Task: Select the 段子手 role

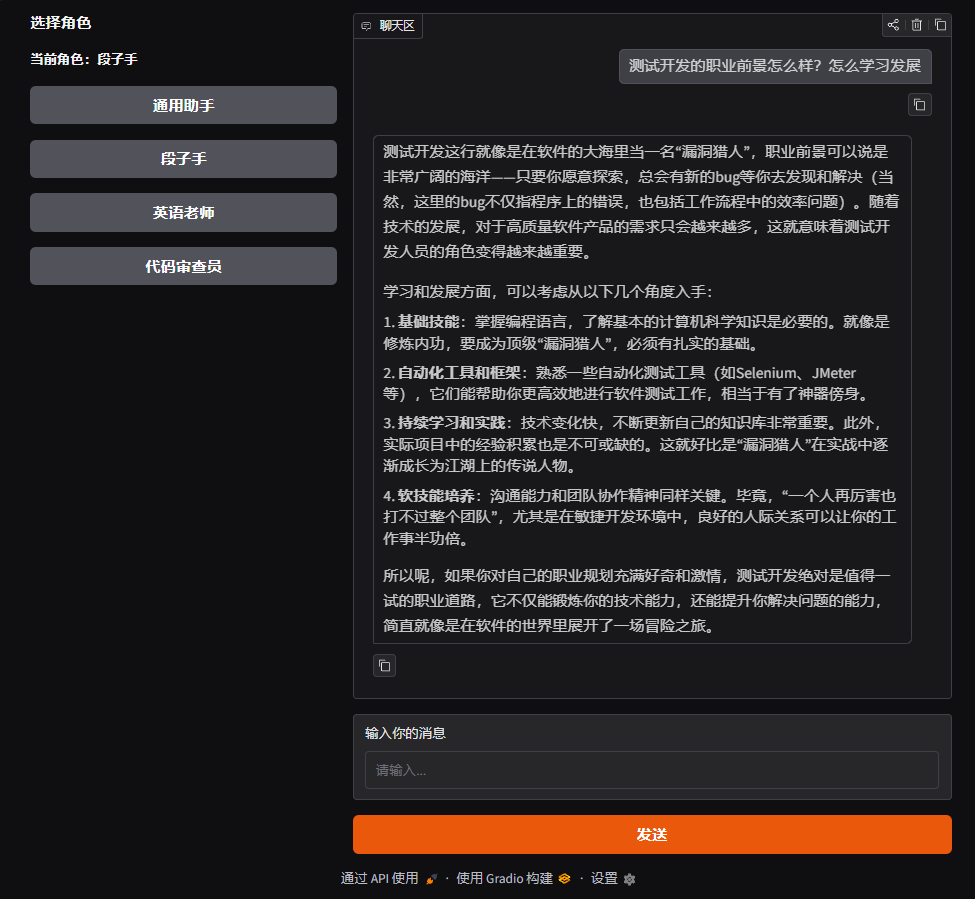Action: pyautogui.click(x=183, y=159)
